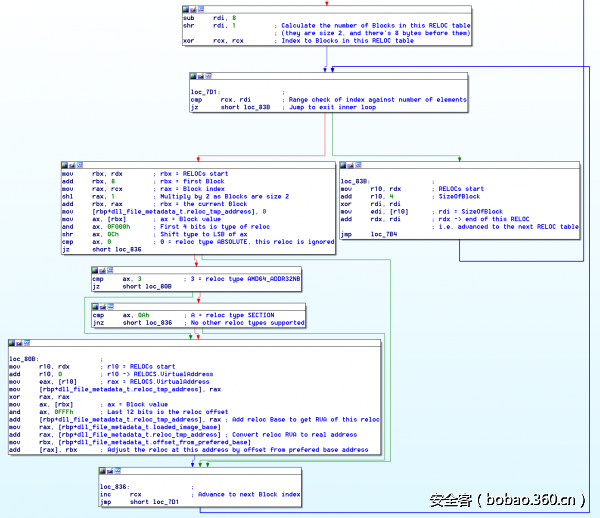
Task: Click the first header icon on the 'cmp ax, 3' node
Action: coord(95,268)
